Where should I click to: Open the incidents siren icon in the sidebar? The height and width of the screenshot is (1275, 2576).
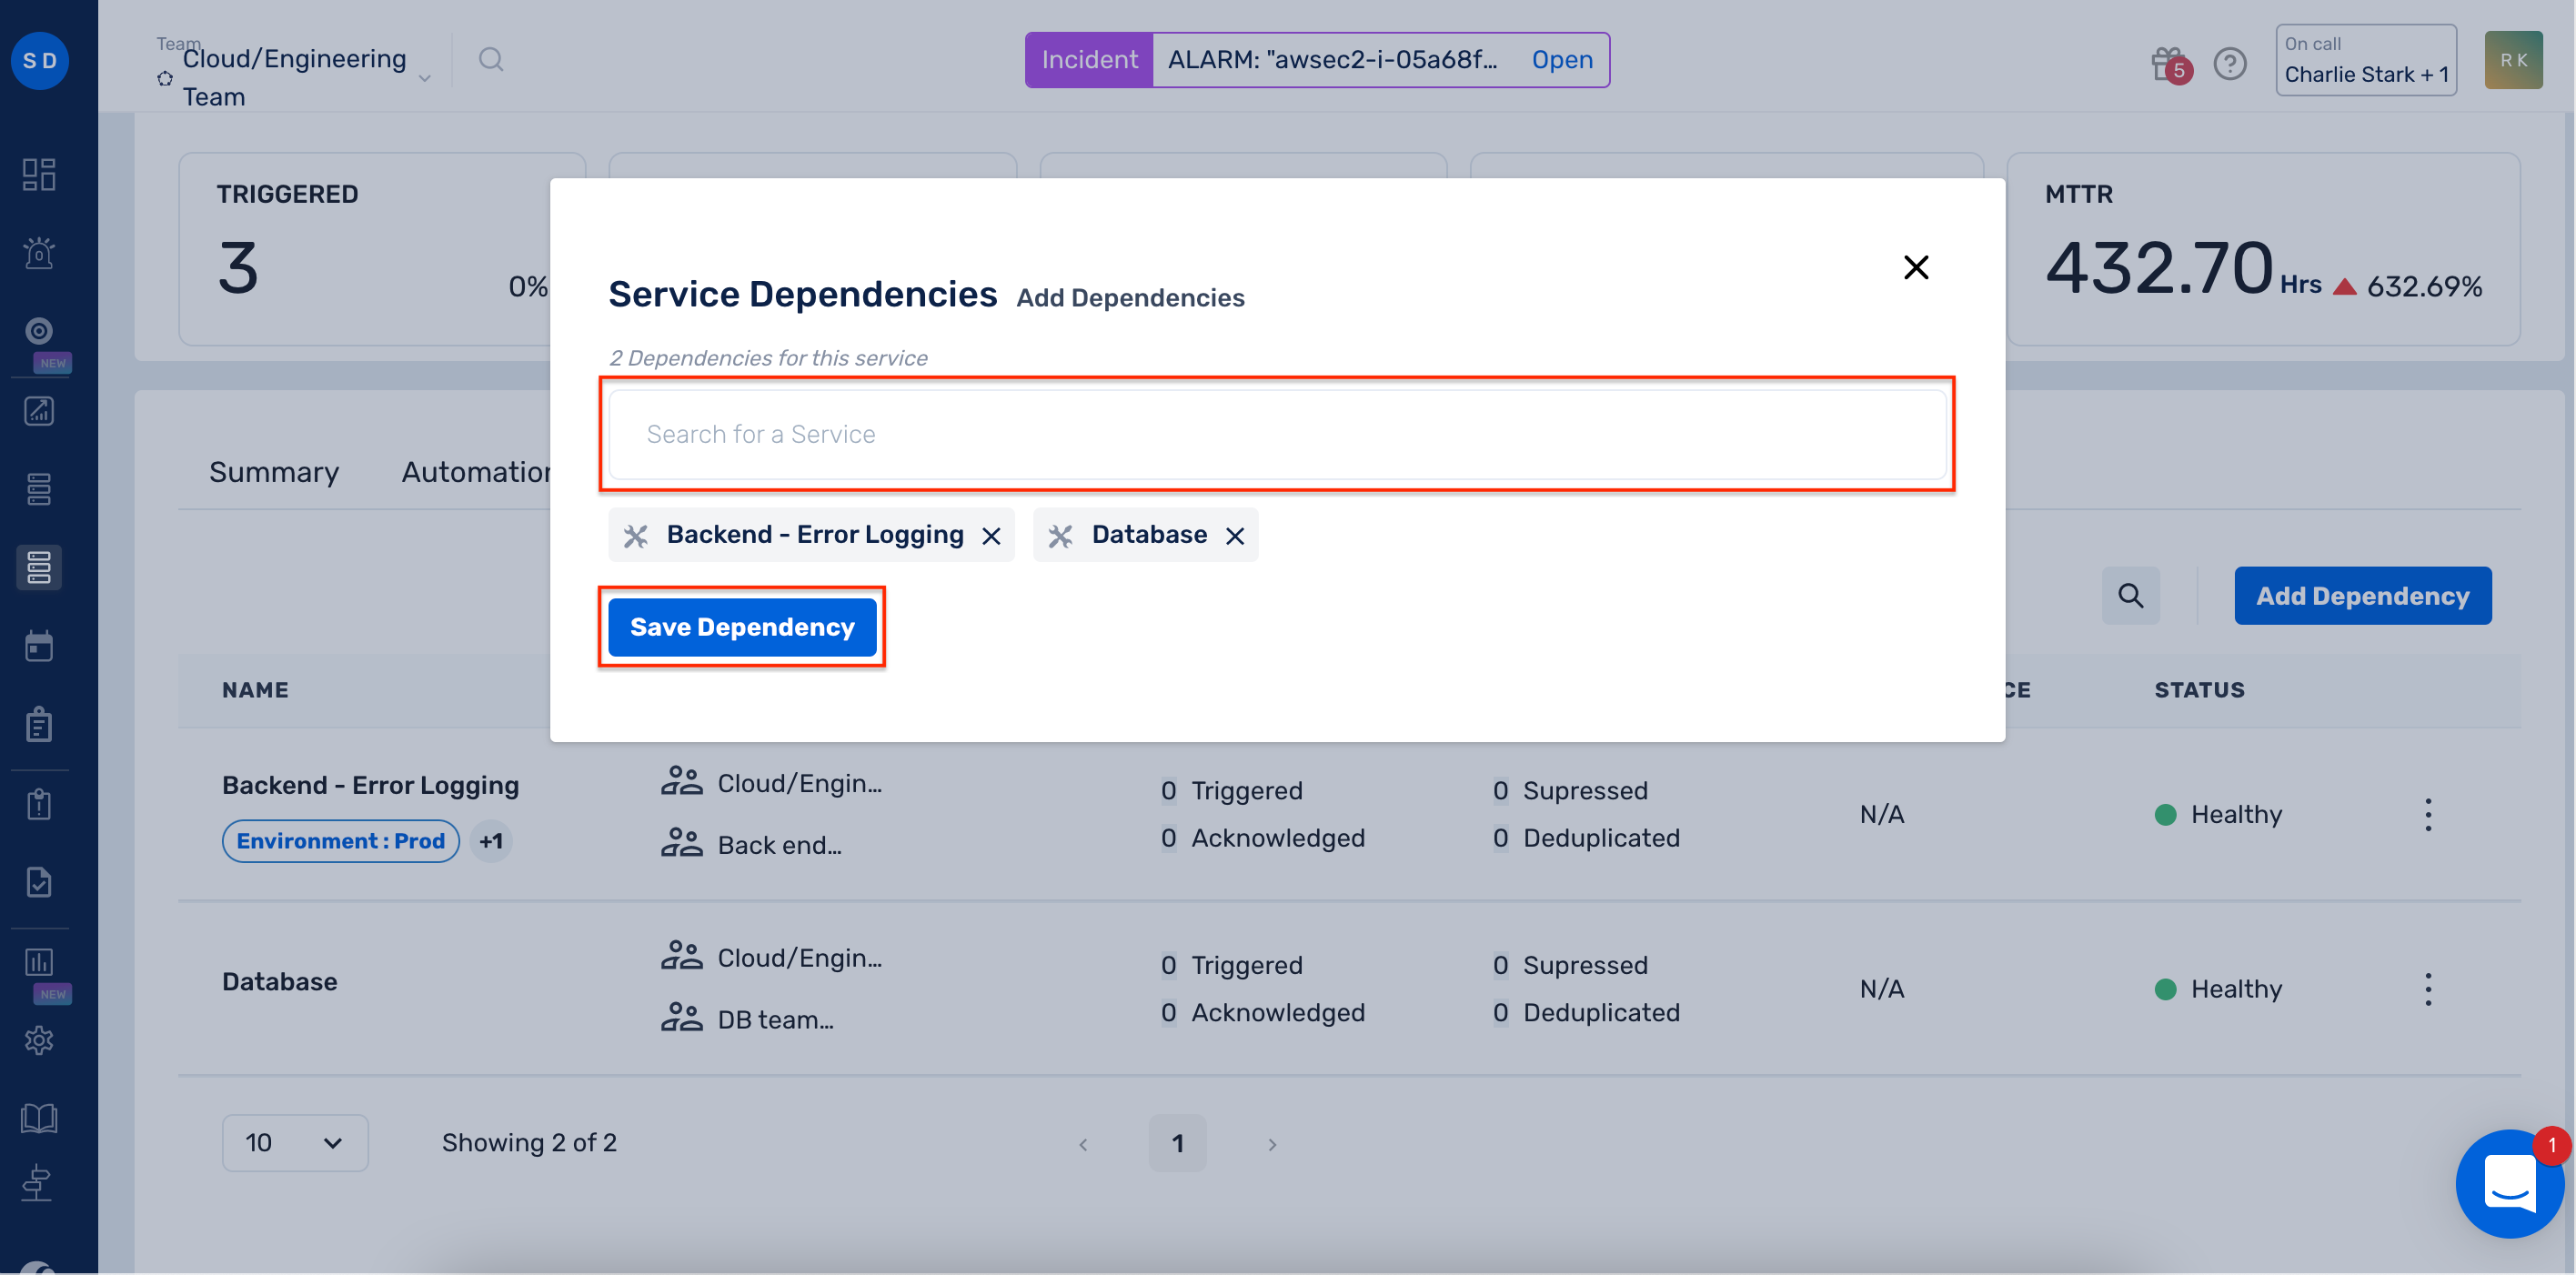coord(39,253)
